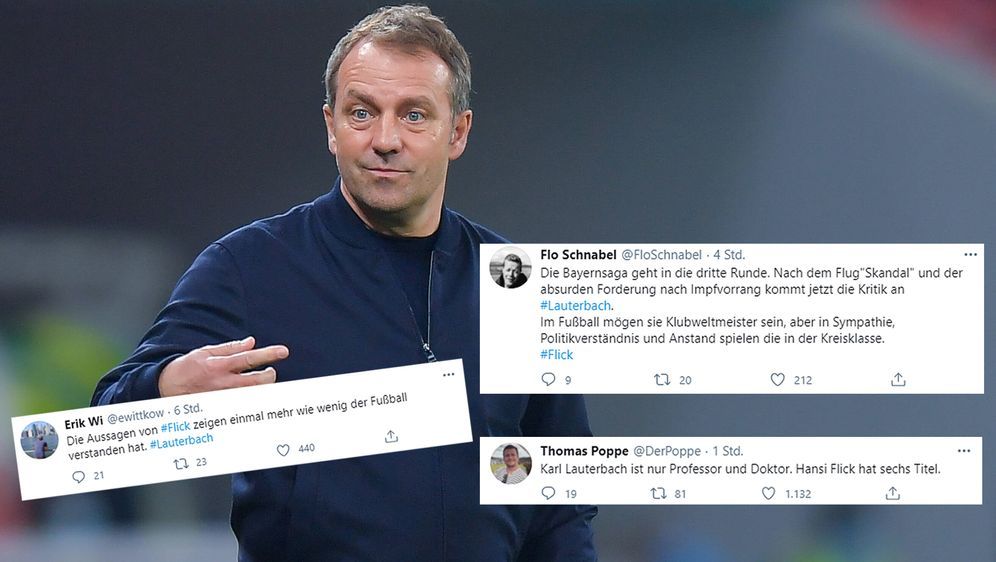This screenshot has width=996, height=562.
Task: Open more options on Flo Schnabel's tweet
Action: tap(971, 254)
